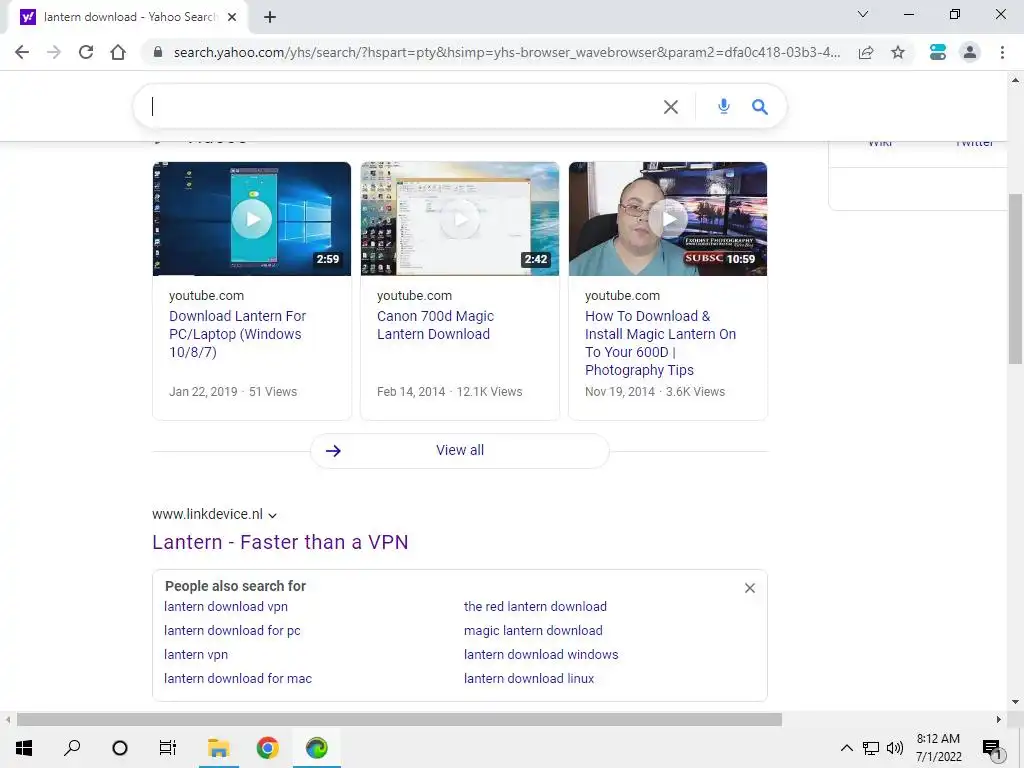Search for lantern download for pc
Image resolution: width=1024 pixels, height=768 pixels.
tap(232, 631)
